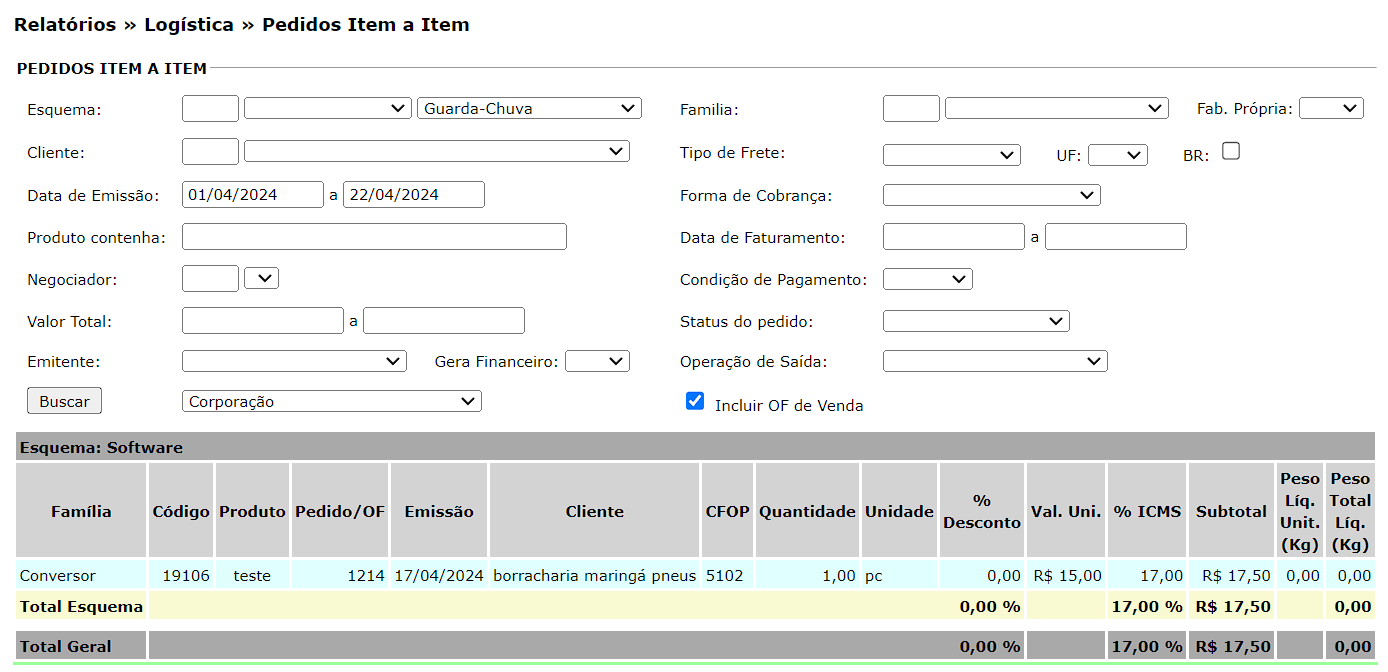Viewport: 1388px width, 672px height.
Task: Uncheck Incluir OF de Venda checkbox
Action: (x=695, y=401)
